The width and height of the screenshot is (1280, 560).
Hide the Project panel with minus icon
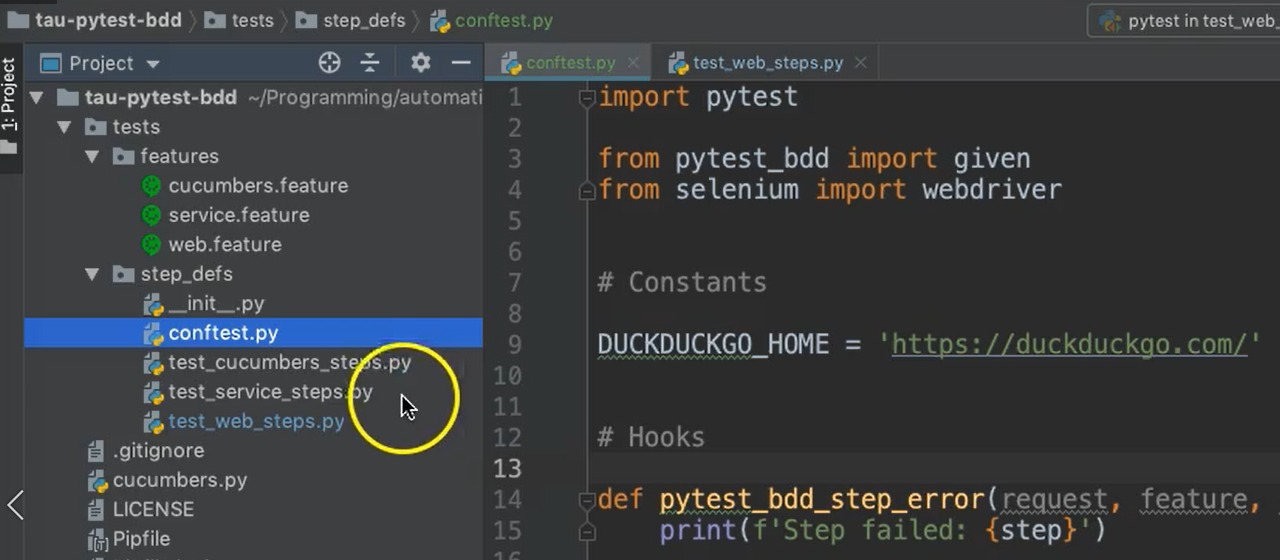461,63
